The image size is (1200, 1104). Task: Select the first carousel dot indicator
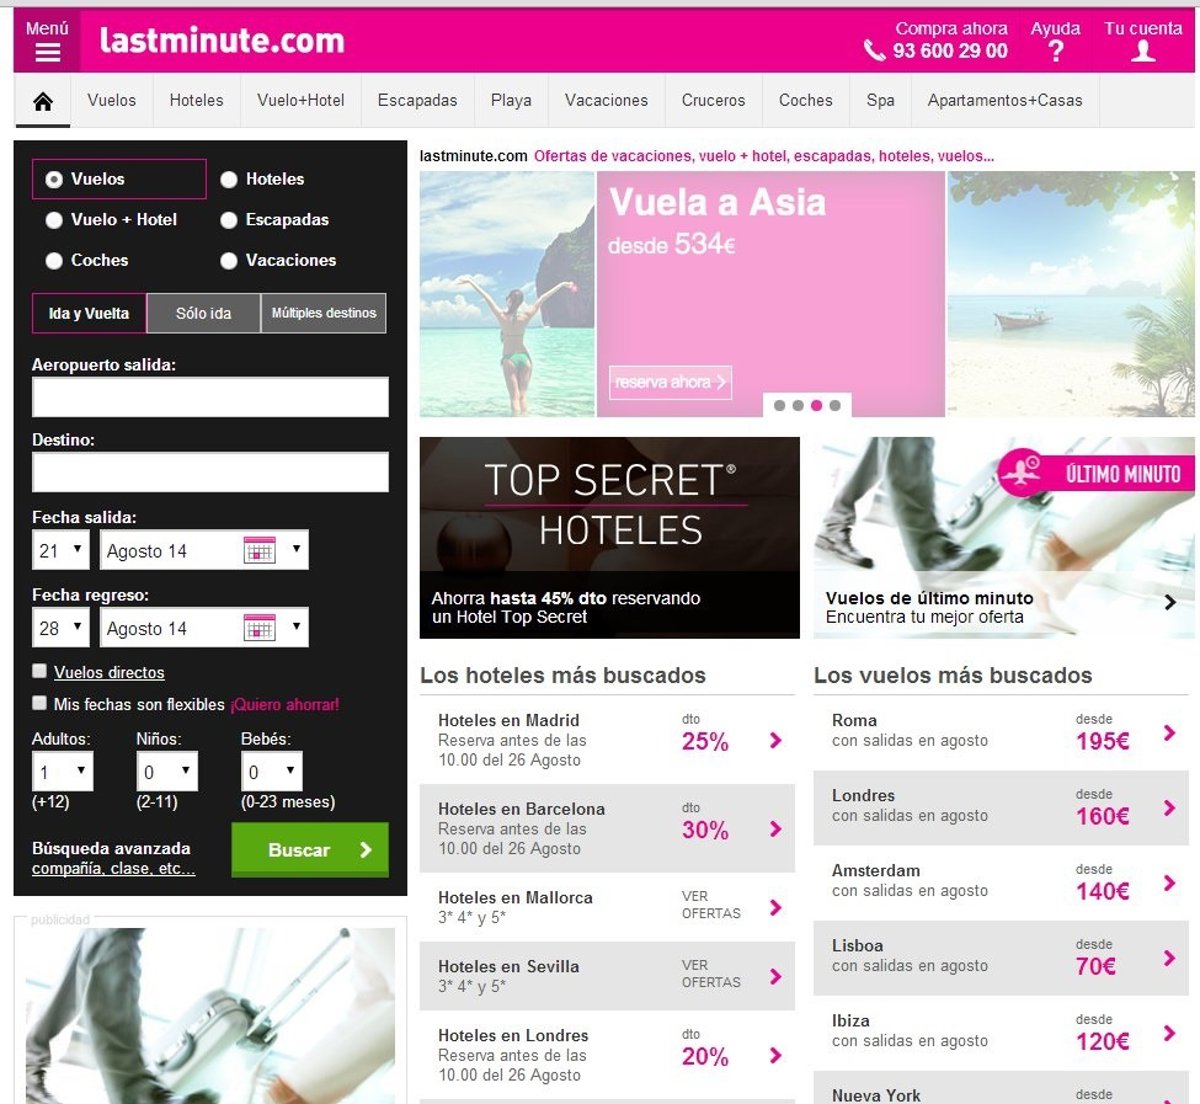tap(780, 405)
